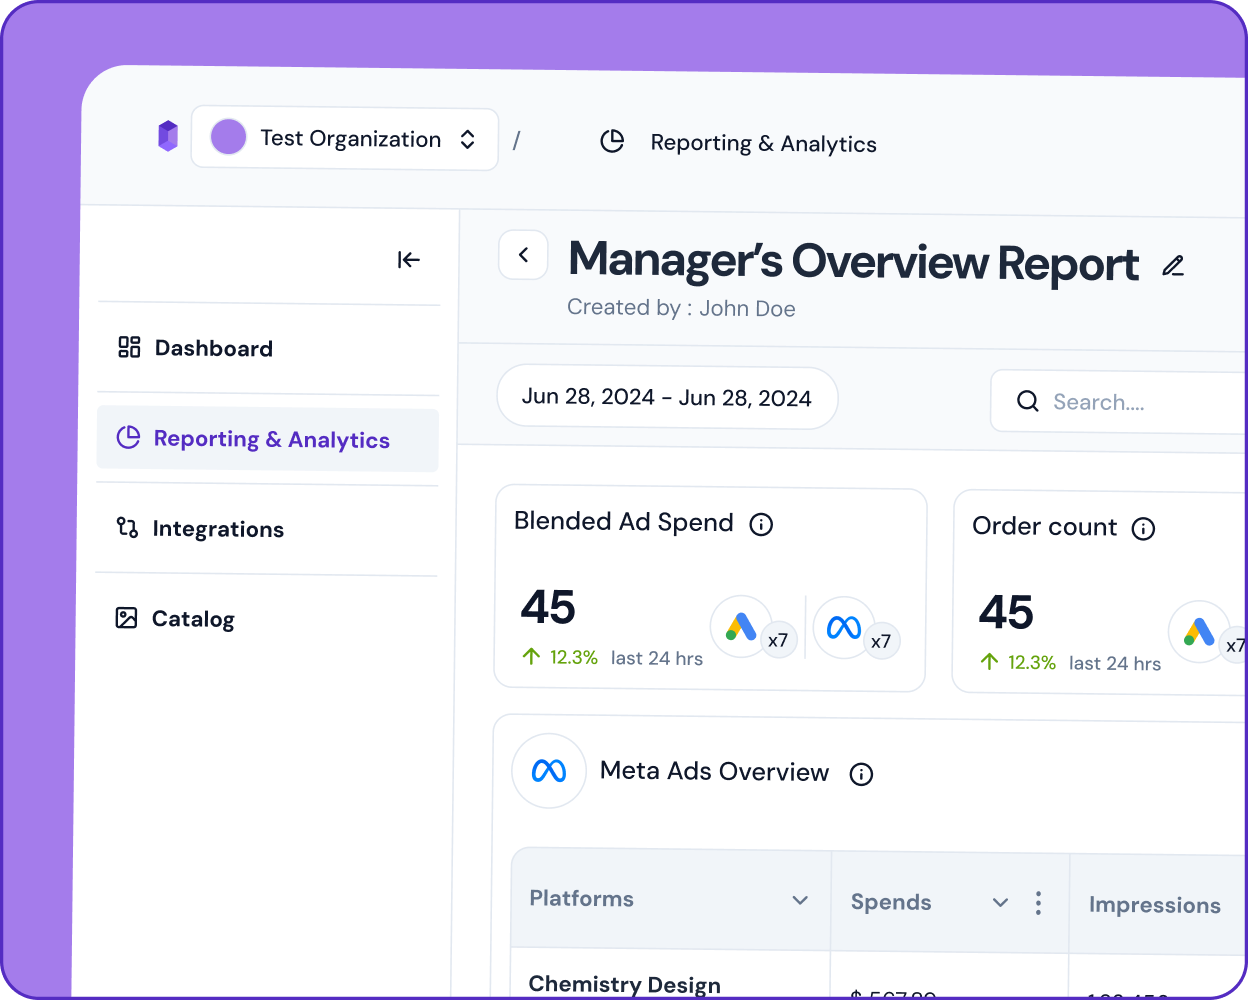This screenshot has height=1000, width=1248.
Task: Show info for Blended Ad Spend
Action: tap(761, 524)
